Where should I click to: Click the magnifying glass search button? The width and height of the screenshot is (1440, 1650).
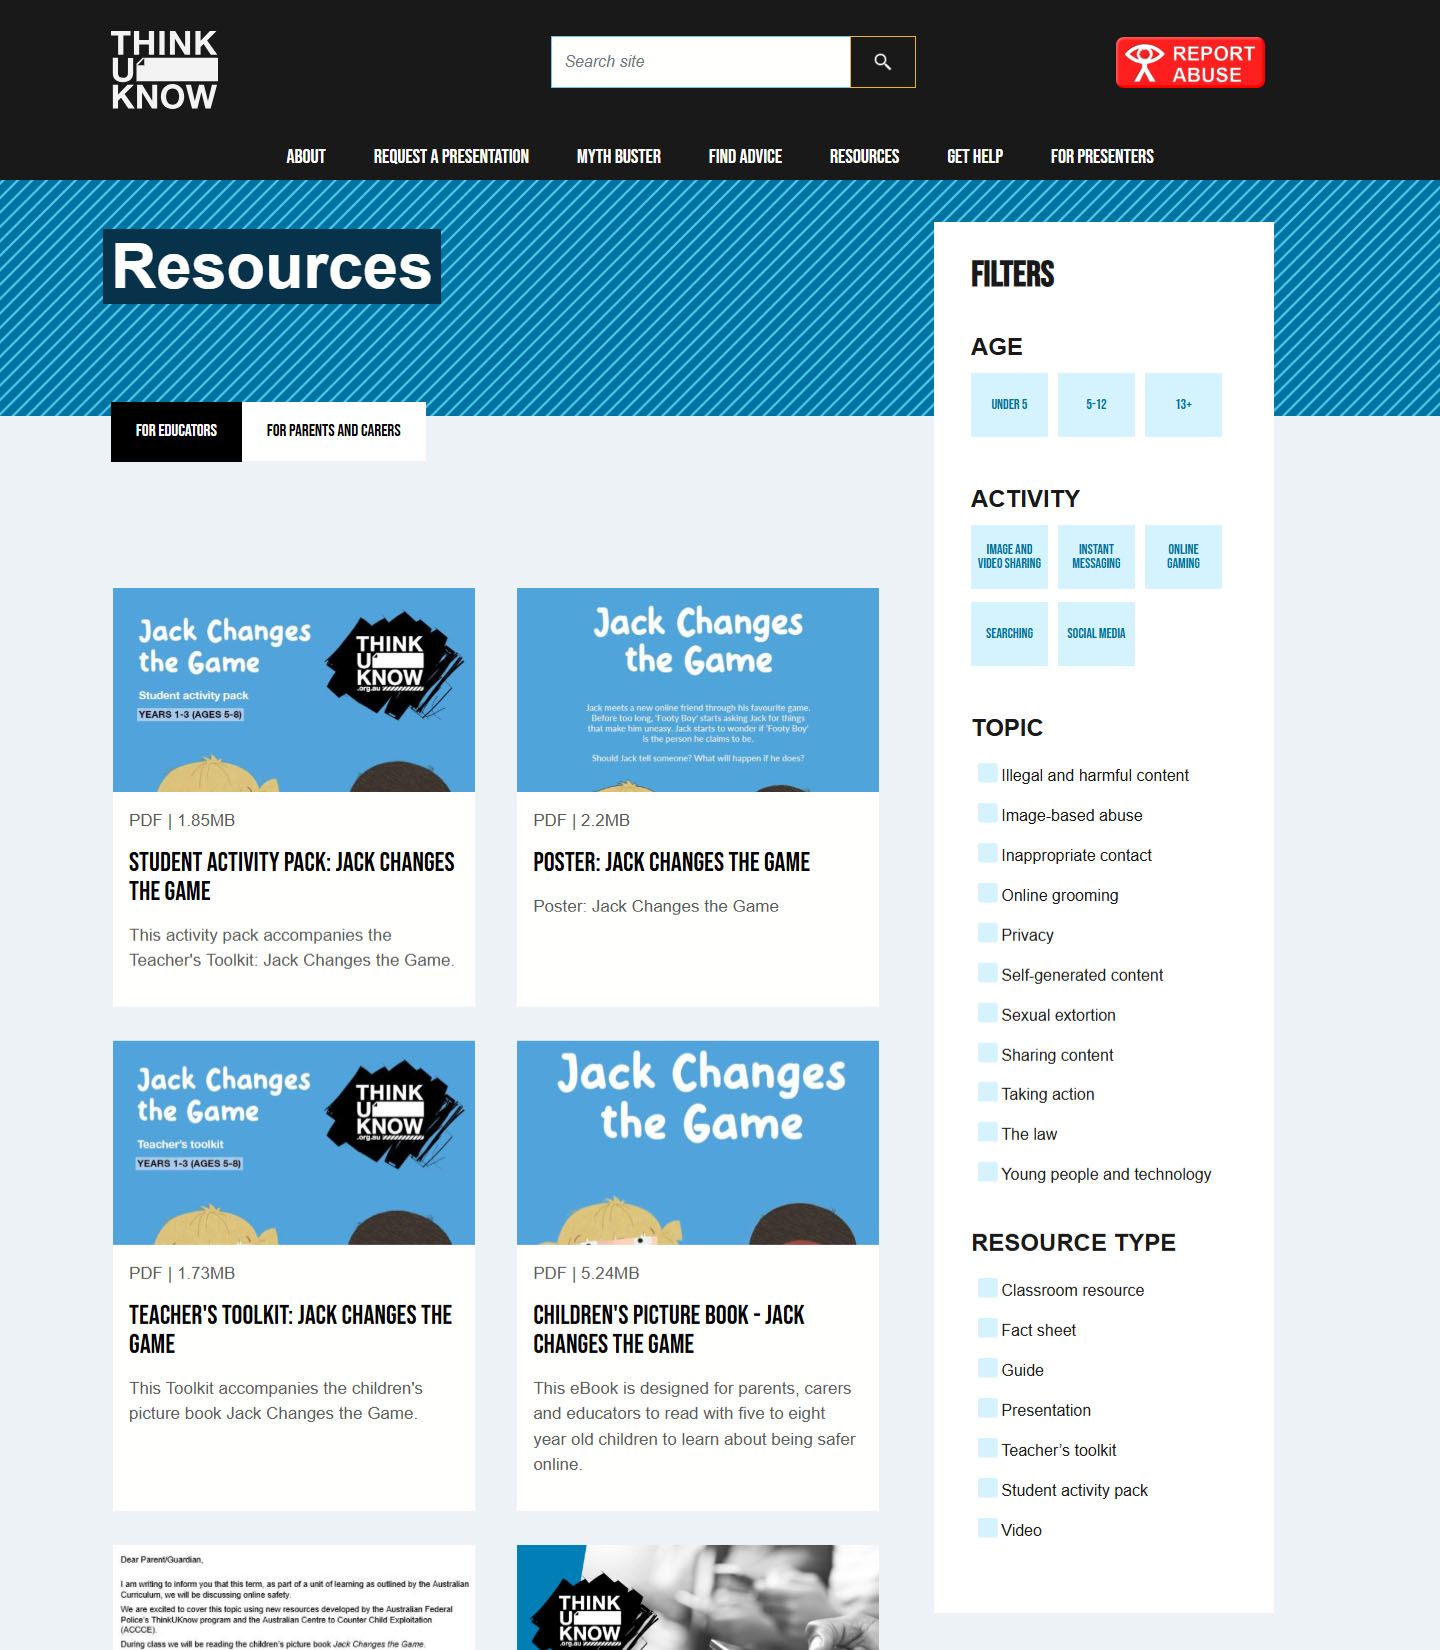883,62
